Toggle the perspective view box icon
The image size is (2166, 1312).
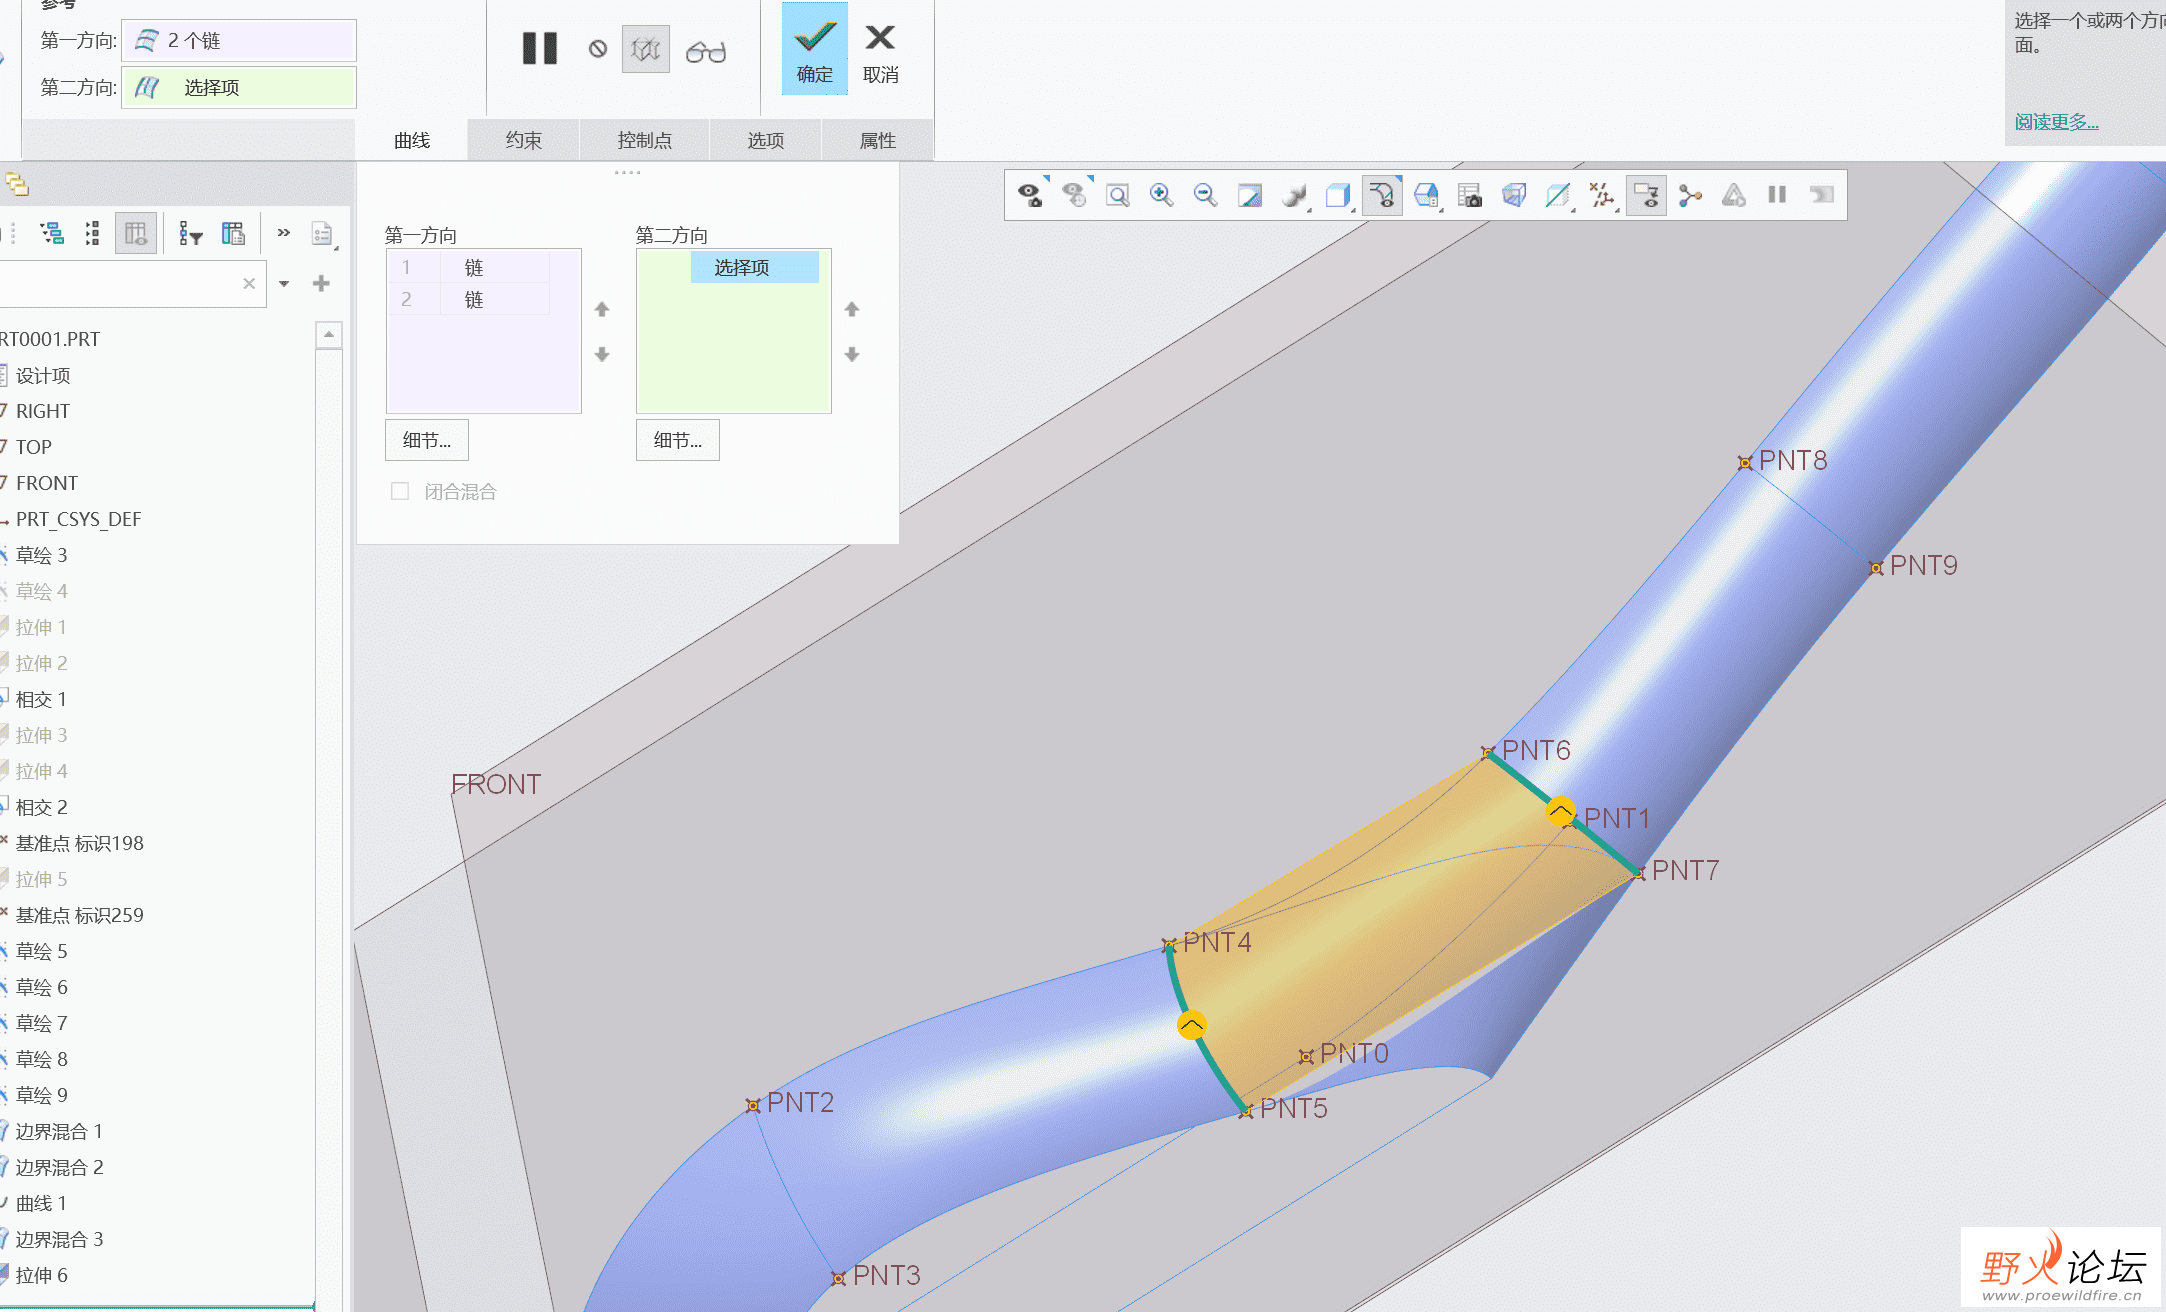point(1514,195)
